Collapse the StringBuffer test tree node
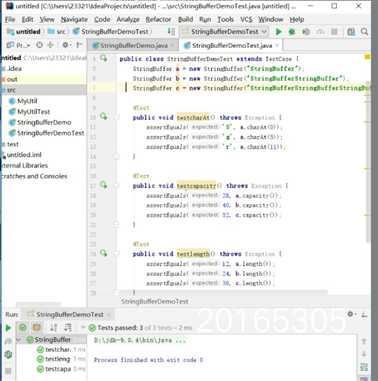Viewport: 378px width, 381px height. [19, 340]
